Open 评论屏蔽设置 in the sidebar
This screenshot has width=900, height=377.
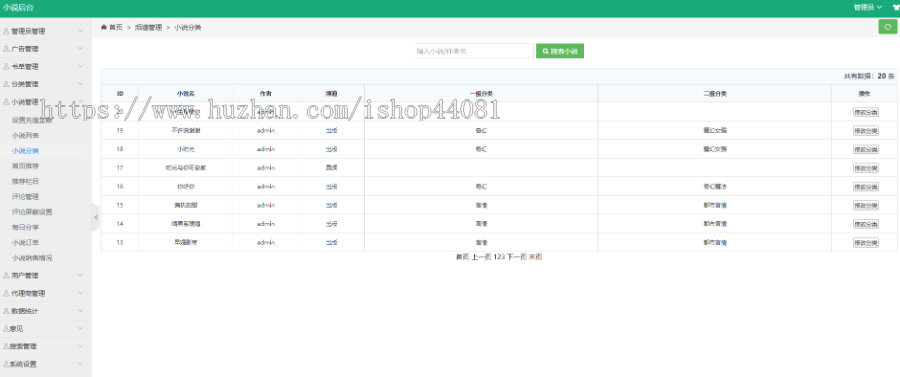(32, 212)
